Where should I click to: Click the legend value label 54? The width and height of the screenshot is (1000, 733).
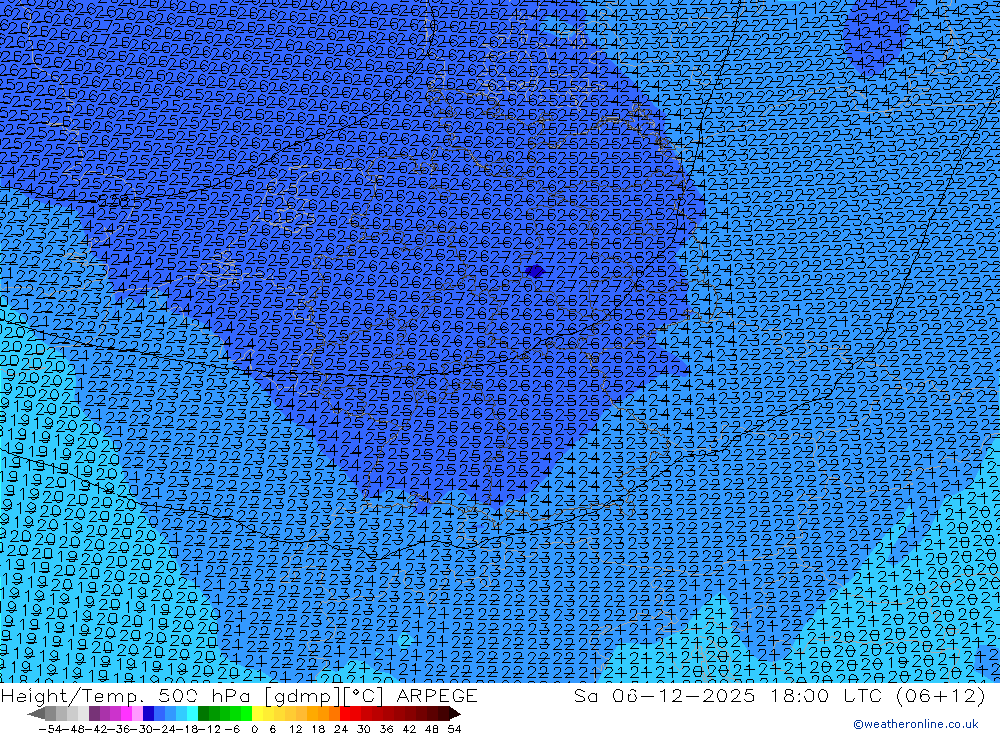pos(454,729)
